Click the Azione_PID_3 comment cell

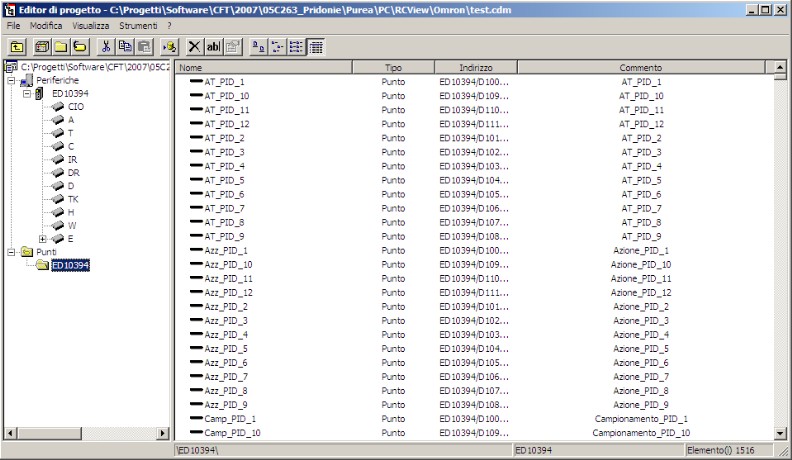point(641,321)
